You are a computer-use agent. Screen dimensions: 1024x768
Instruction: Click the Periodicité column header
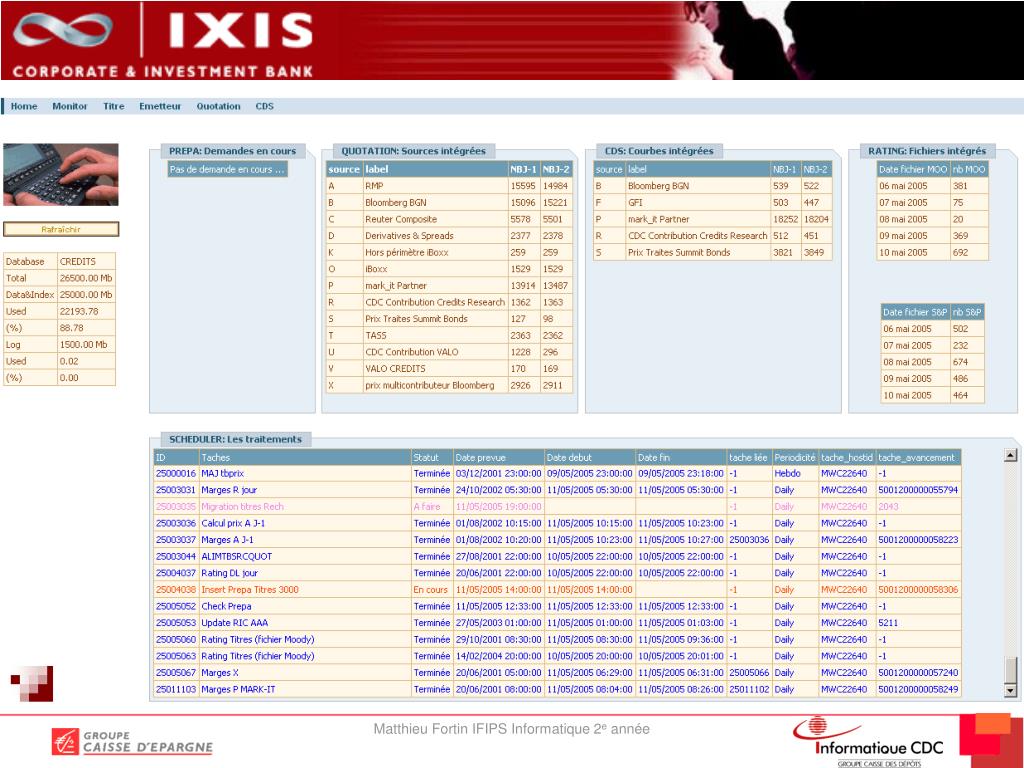[x=795, y=458]
